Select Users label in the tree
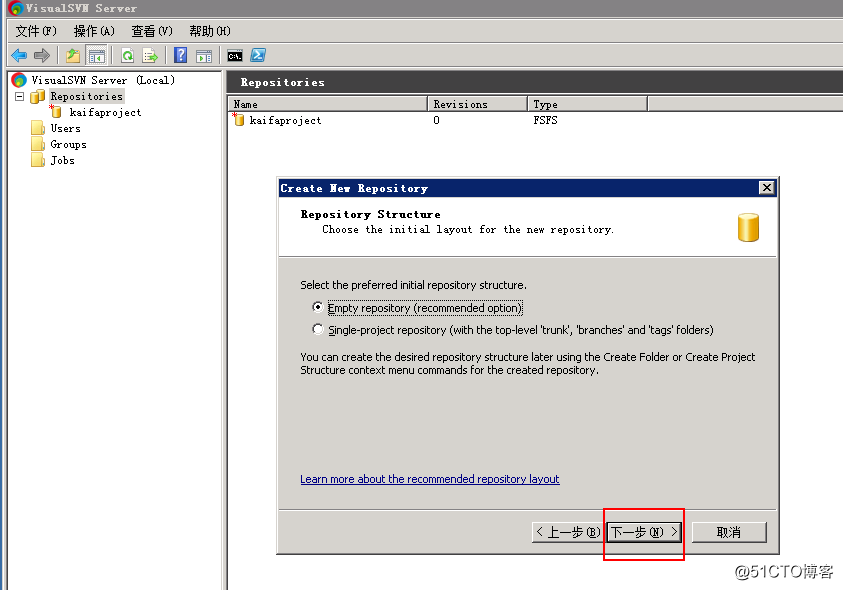The height and width of the screenshot is (590, 843). pos(66,129)
